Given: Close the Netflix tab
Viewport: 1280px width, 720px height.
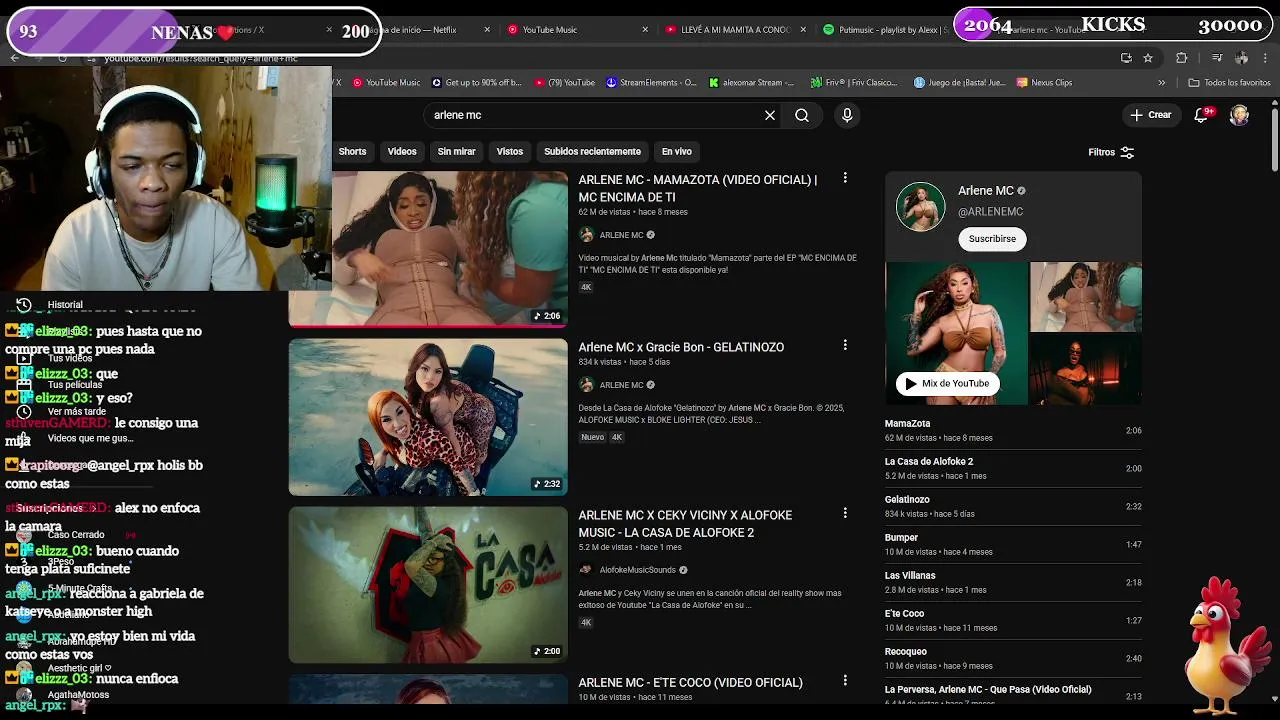Looking at the screenshot, I should [487, 30].
